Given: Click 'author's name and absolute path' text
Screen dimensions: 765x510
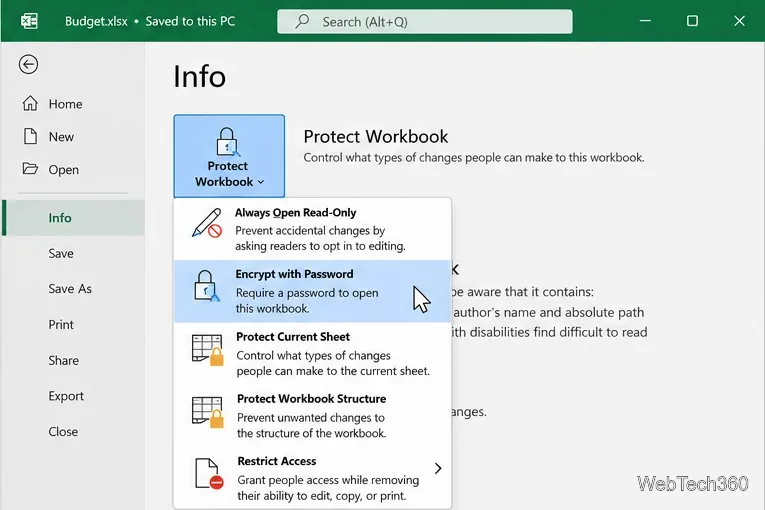Looking at the screenshot, I should pyautogui.click(x=549, y=312).
